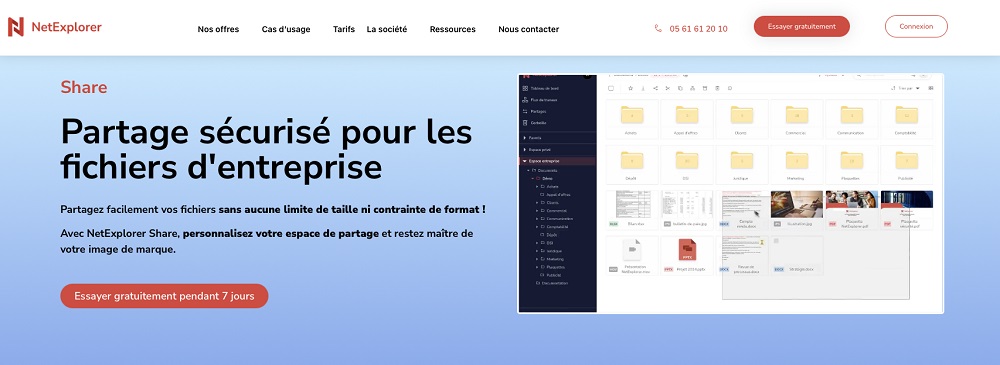Select Tableau de bord in dark sidebar
Screen dimensions: 1000x365
542,88
